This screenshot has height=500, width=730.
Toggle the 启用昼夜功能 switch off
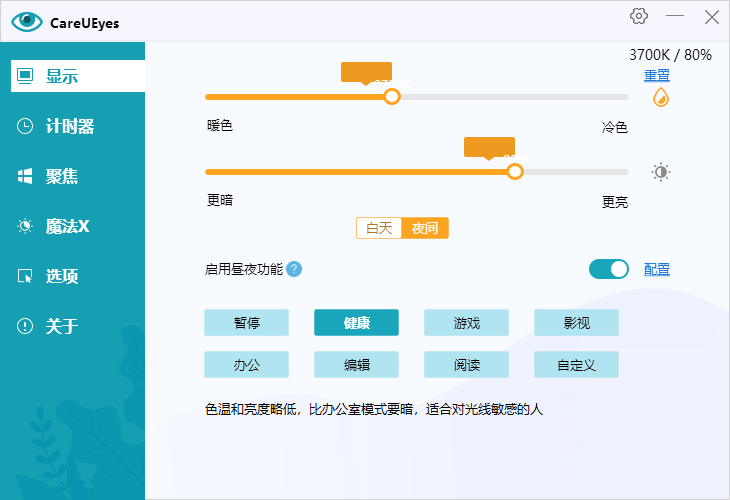tap(609, 269)
